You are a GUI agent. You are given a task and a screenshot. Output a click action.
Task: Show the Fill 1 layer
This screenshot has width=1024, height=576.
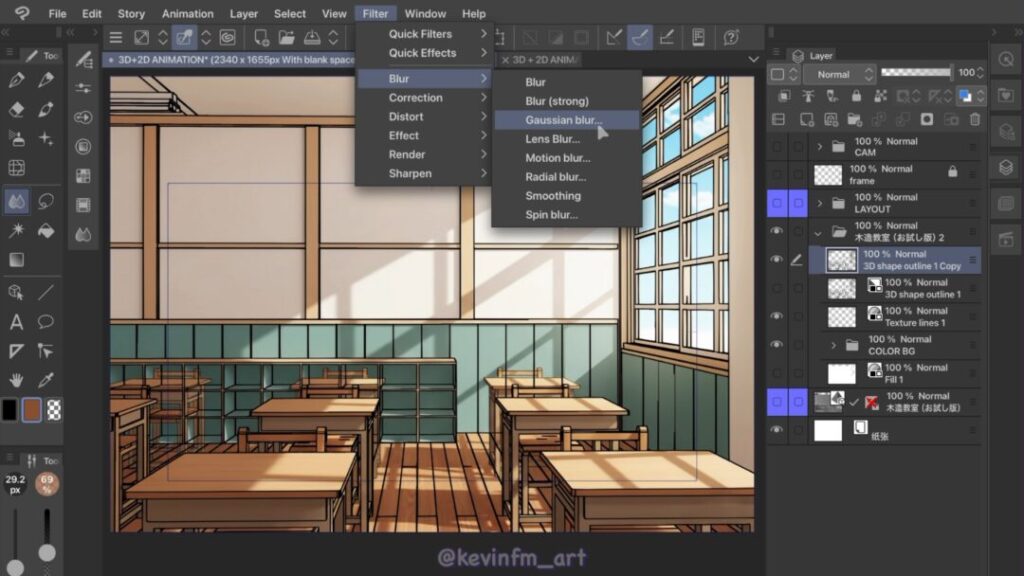click(776, 373)
